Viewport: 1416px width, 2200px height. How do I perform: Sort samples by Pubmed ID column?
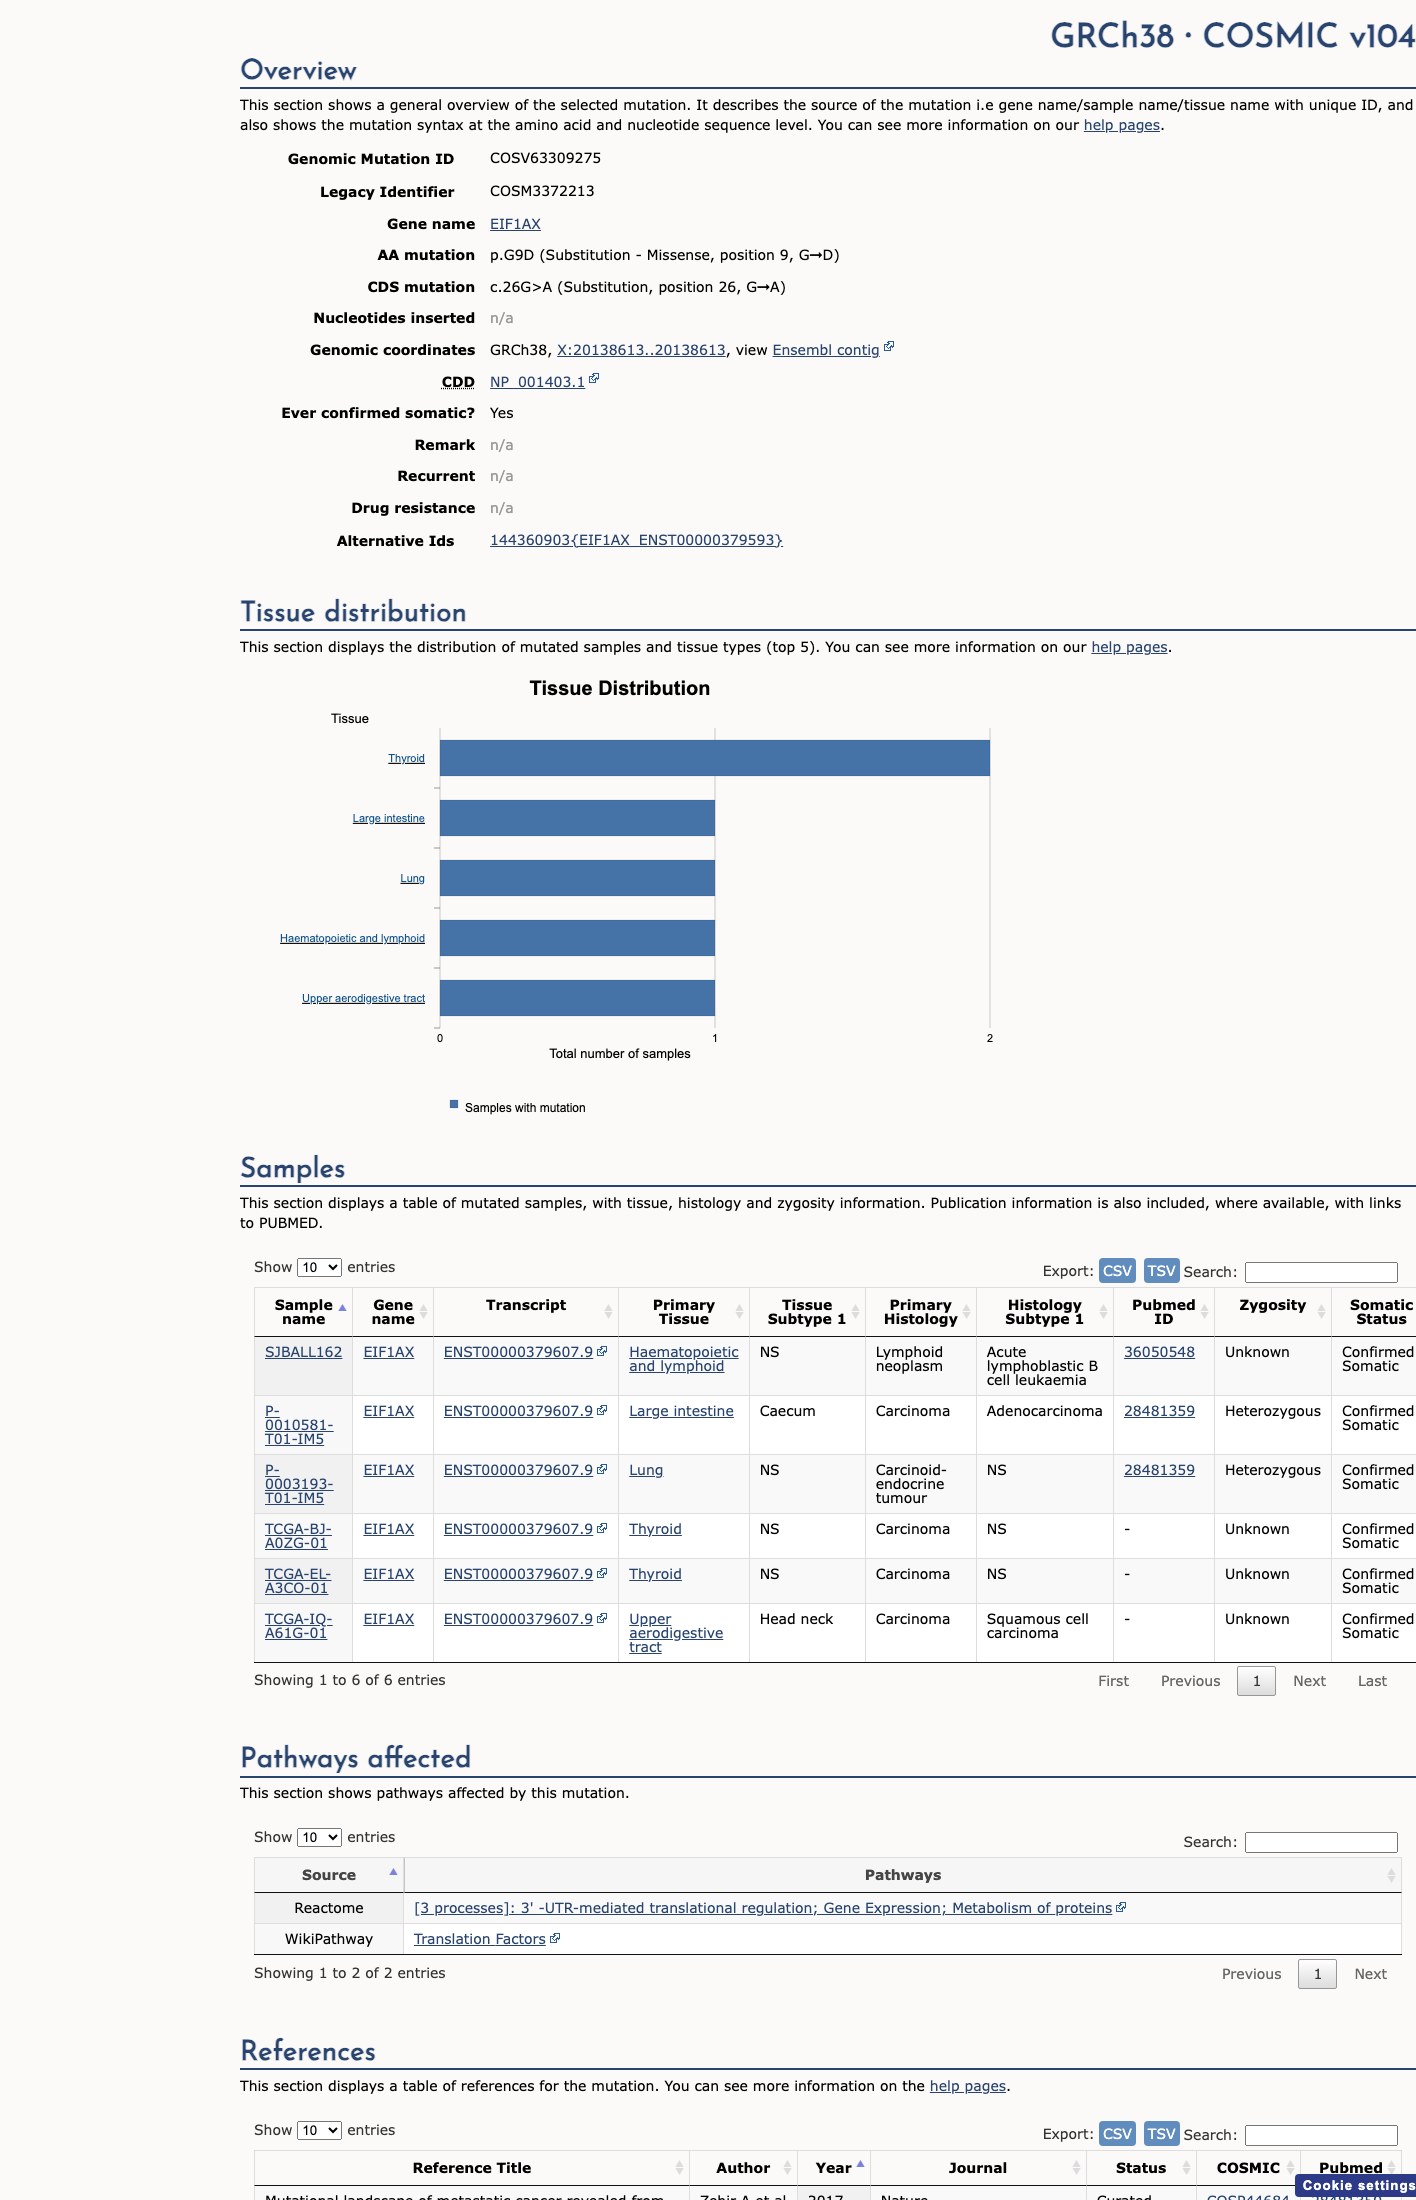(x=1164, y=1312)
